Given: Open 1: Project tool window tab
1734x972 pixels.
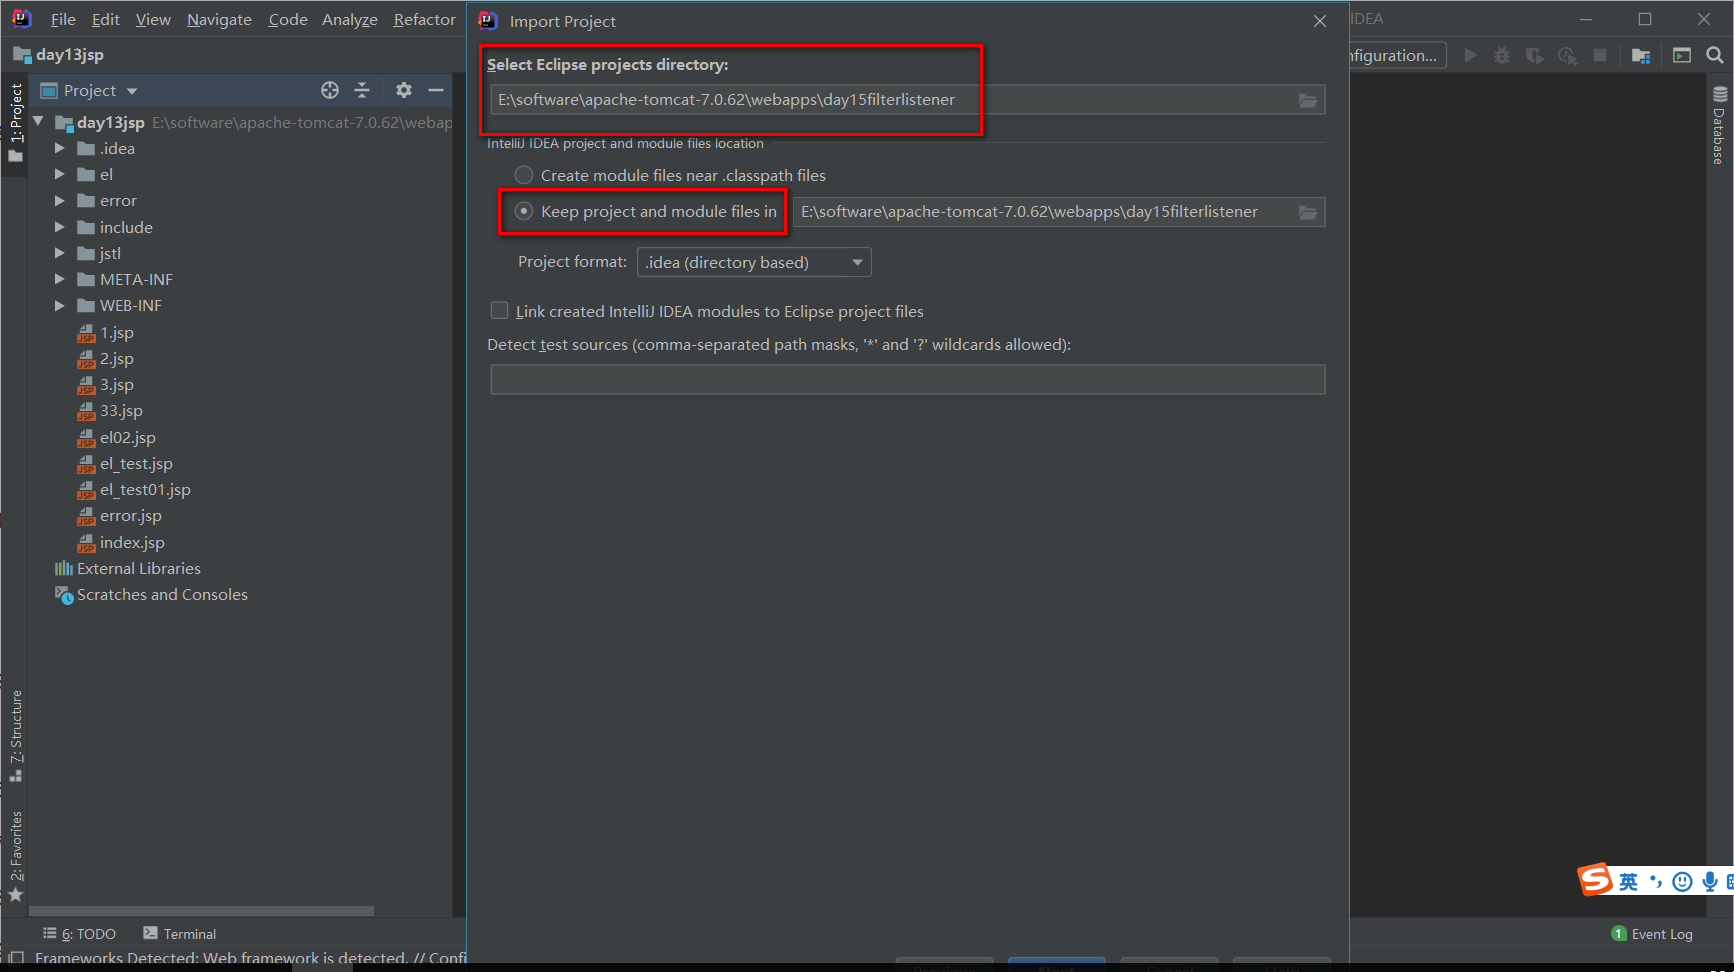Looking at the screenshot, I should pos(15,123).
